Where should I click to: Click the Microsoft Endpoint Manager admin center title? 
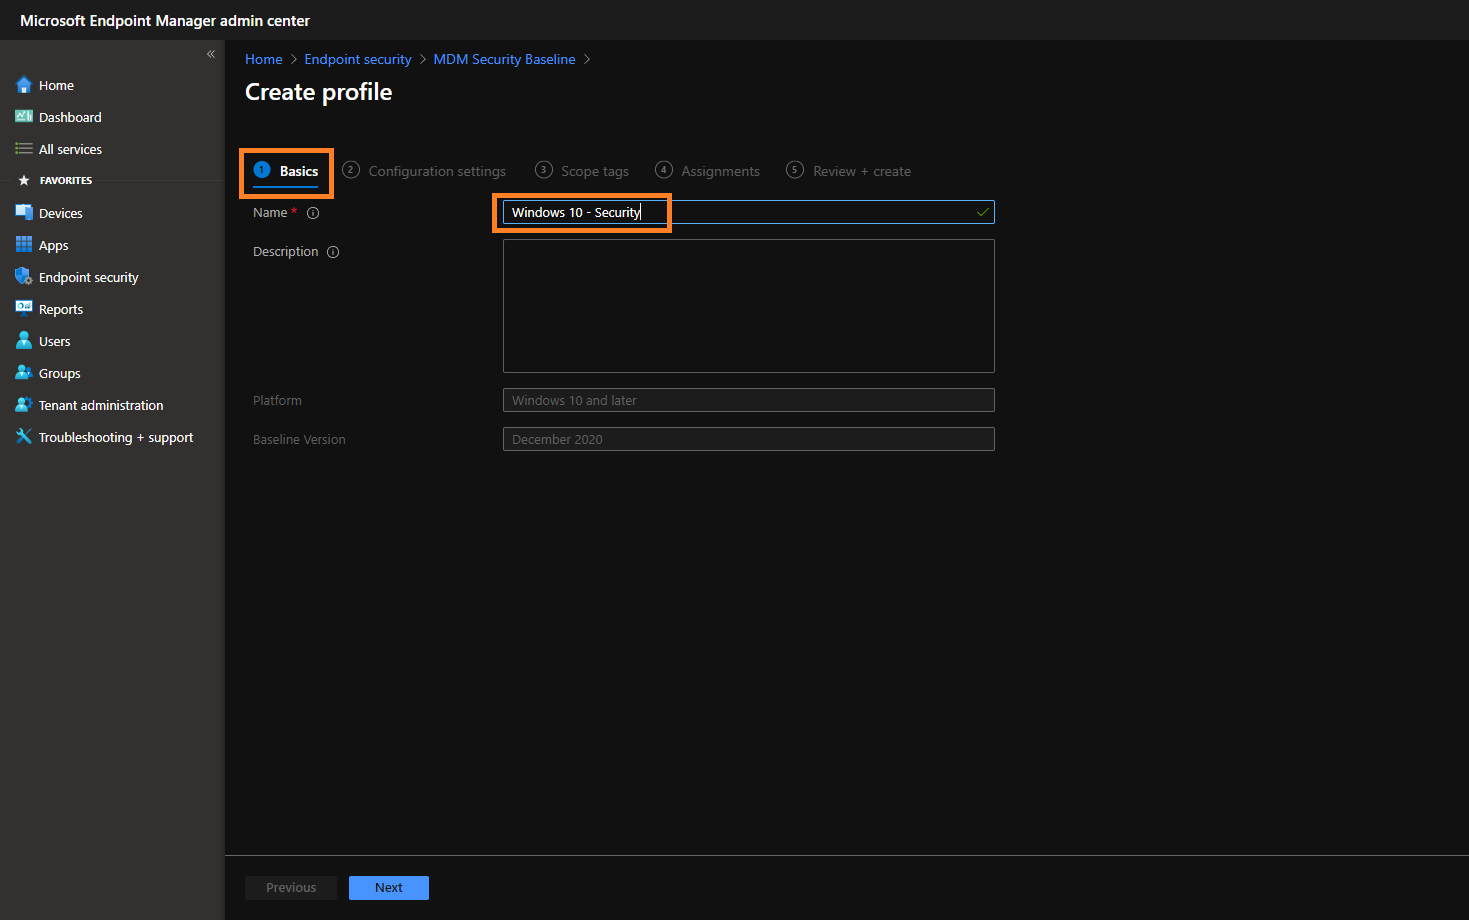[x=165, y=20]
